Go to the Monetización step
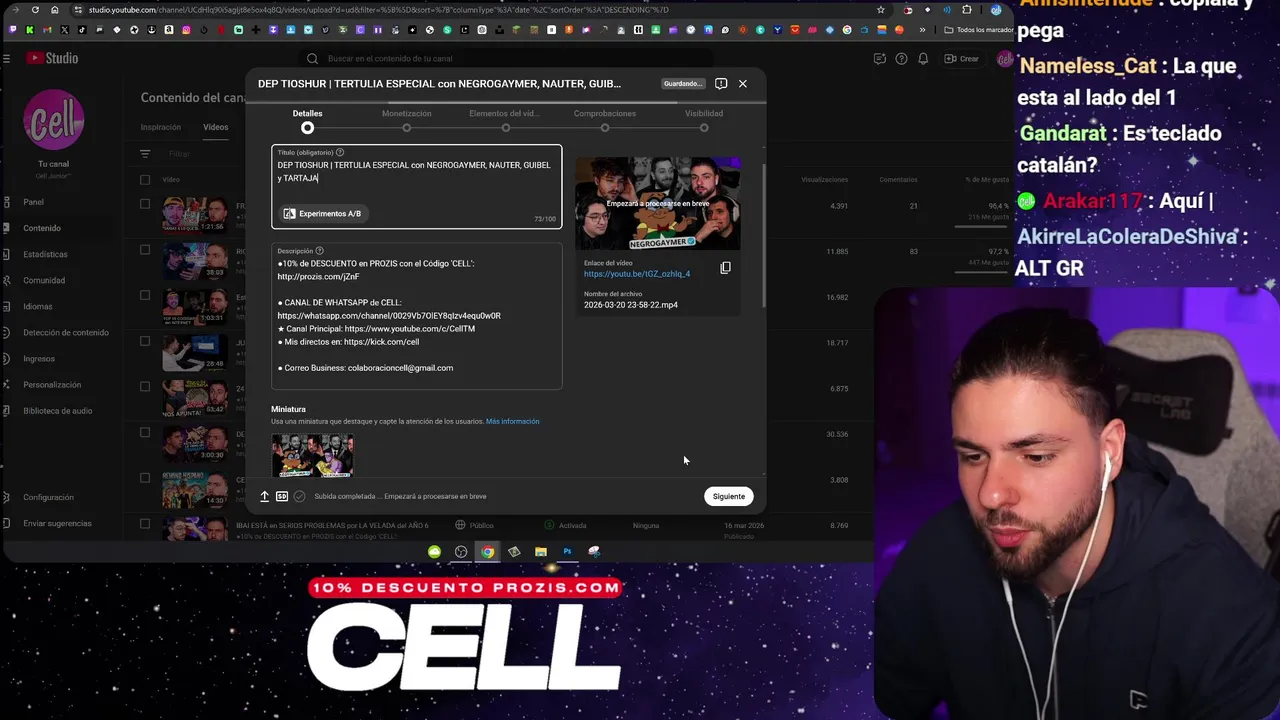 click(x=406, y=120)
